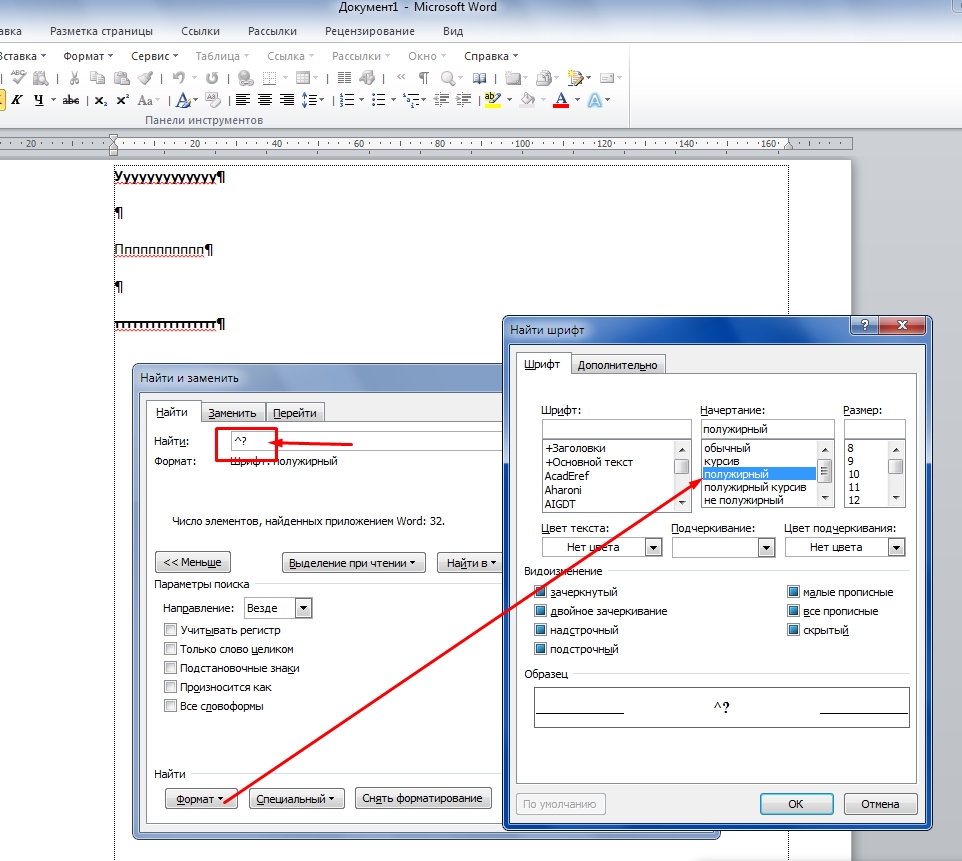Open the Справка menu
The width and height of the screenshot is (962, 861).
[491, 56]
